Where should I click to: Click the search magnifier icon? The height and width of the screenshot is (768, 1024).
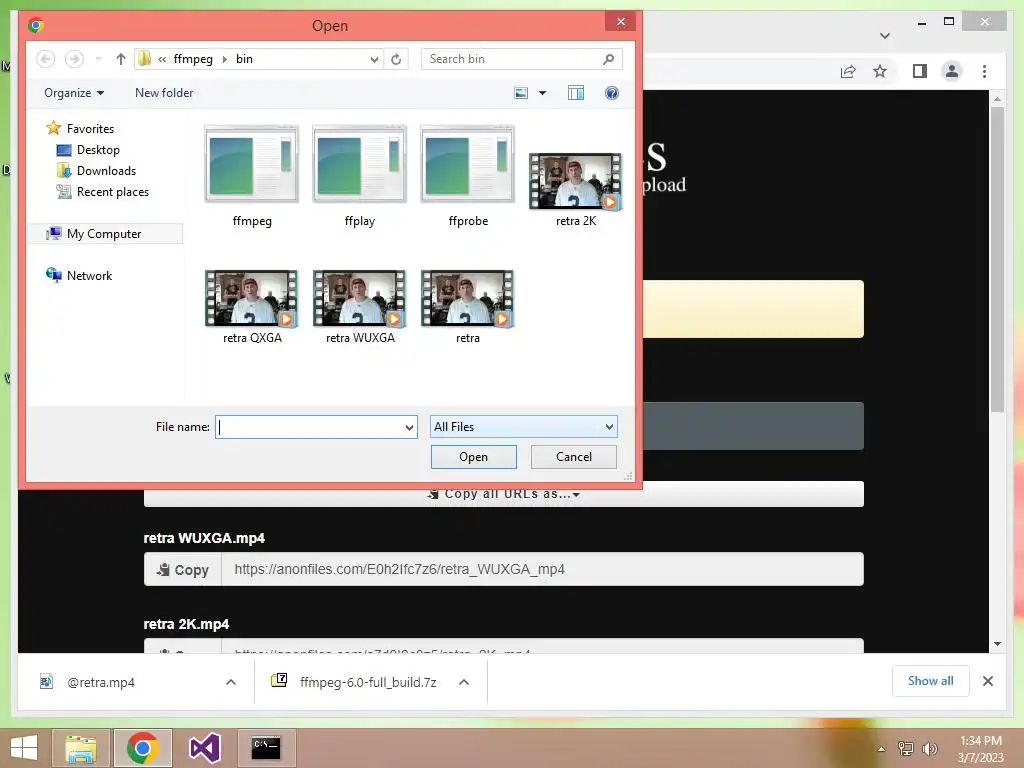[608, 59]
